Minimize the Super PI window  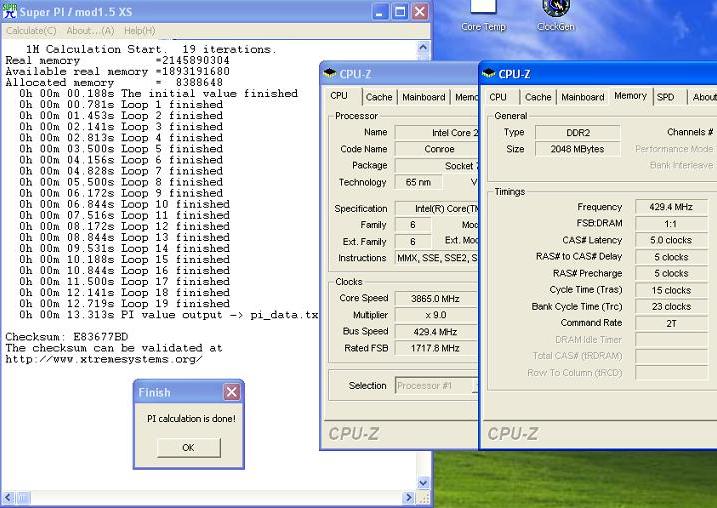tap(379, 12)
